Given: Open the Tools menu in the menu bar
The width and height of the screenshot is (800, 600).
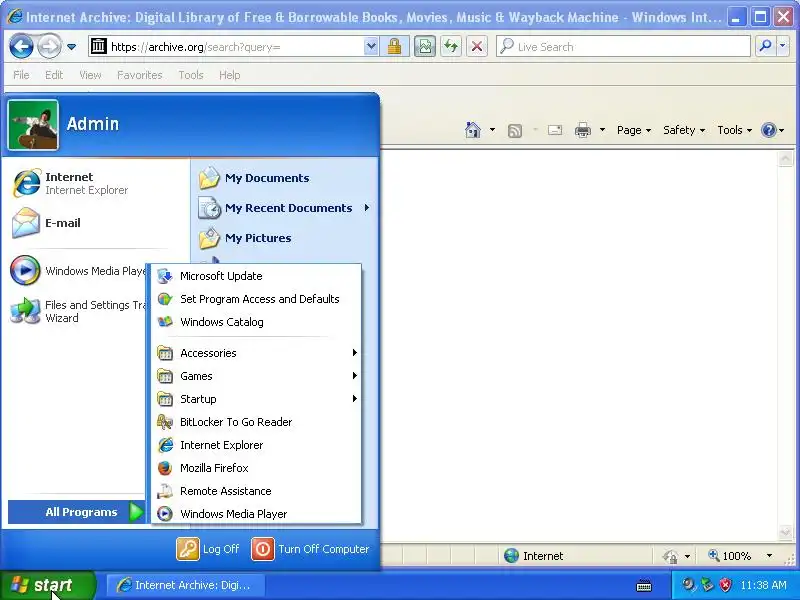Looking at the screenshot, I should (x=191, y=75).
